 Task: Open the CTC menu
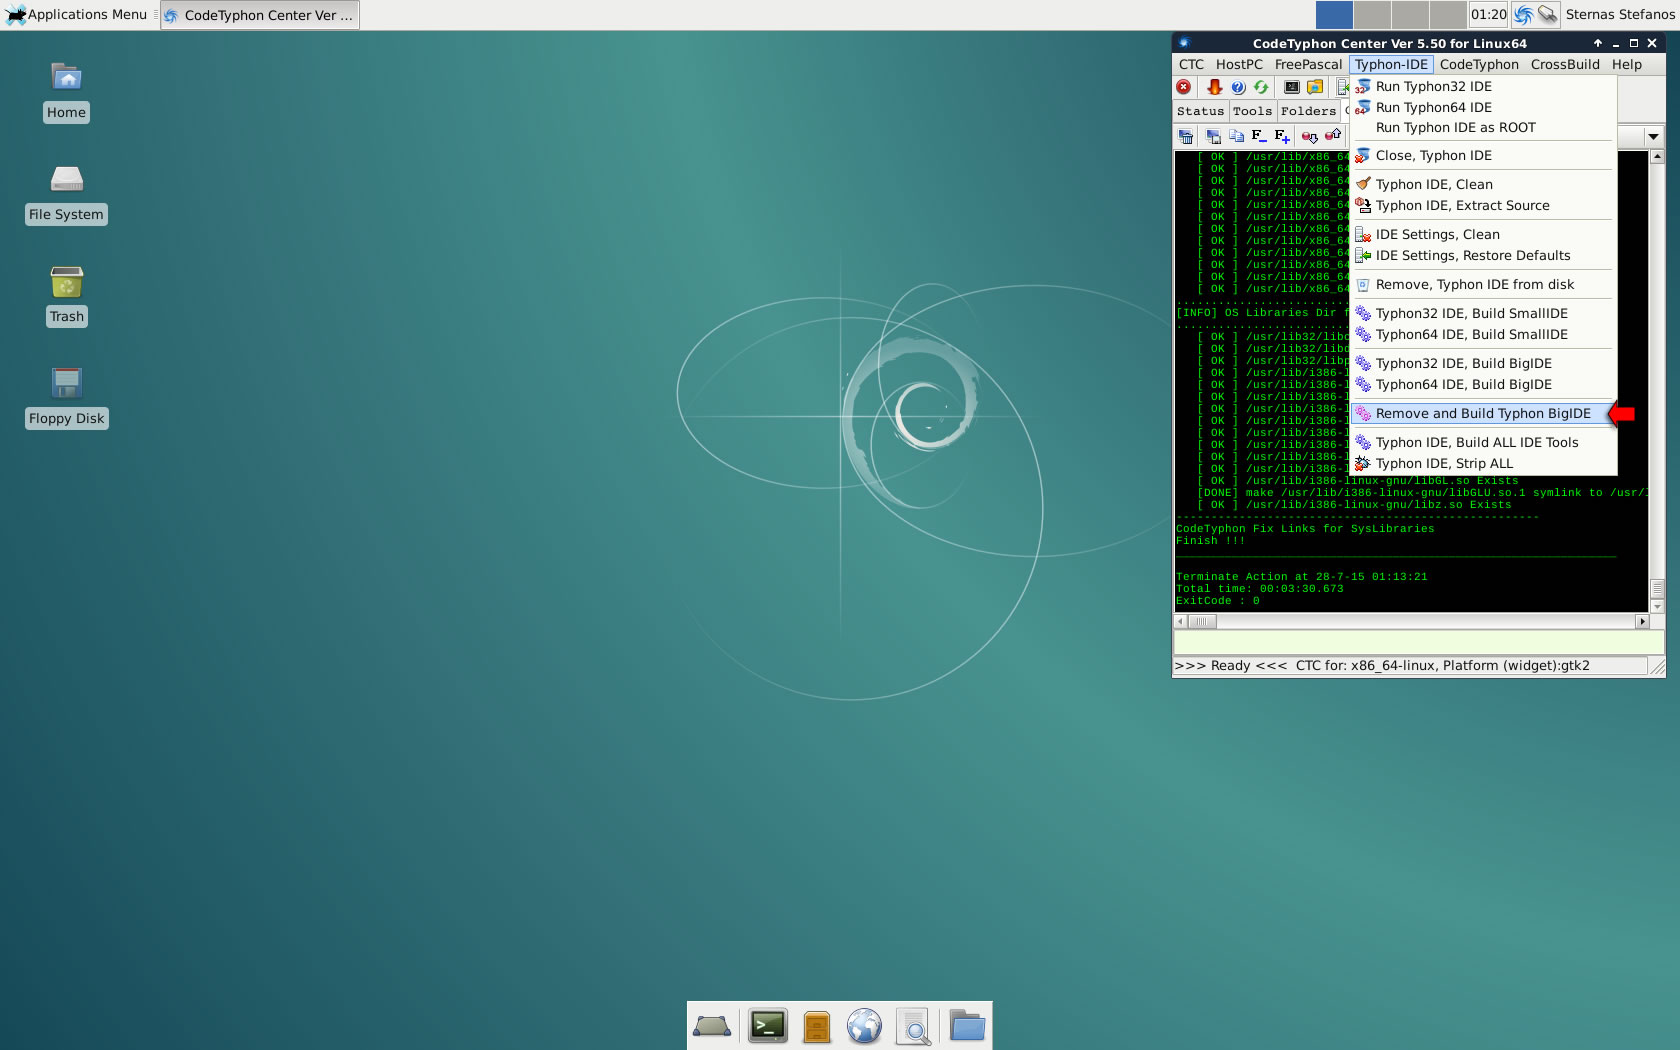pos(1191,64)
